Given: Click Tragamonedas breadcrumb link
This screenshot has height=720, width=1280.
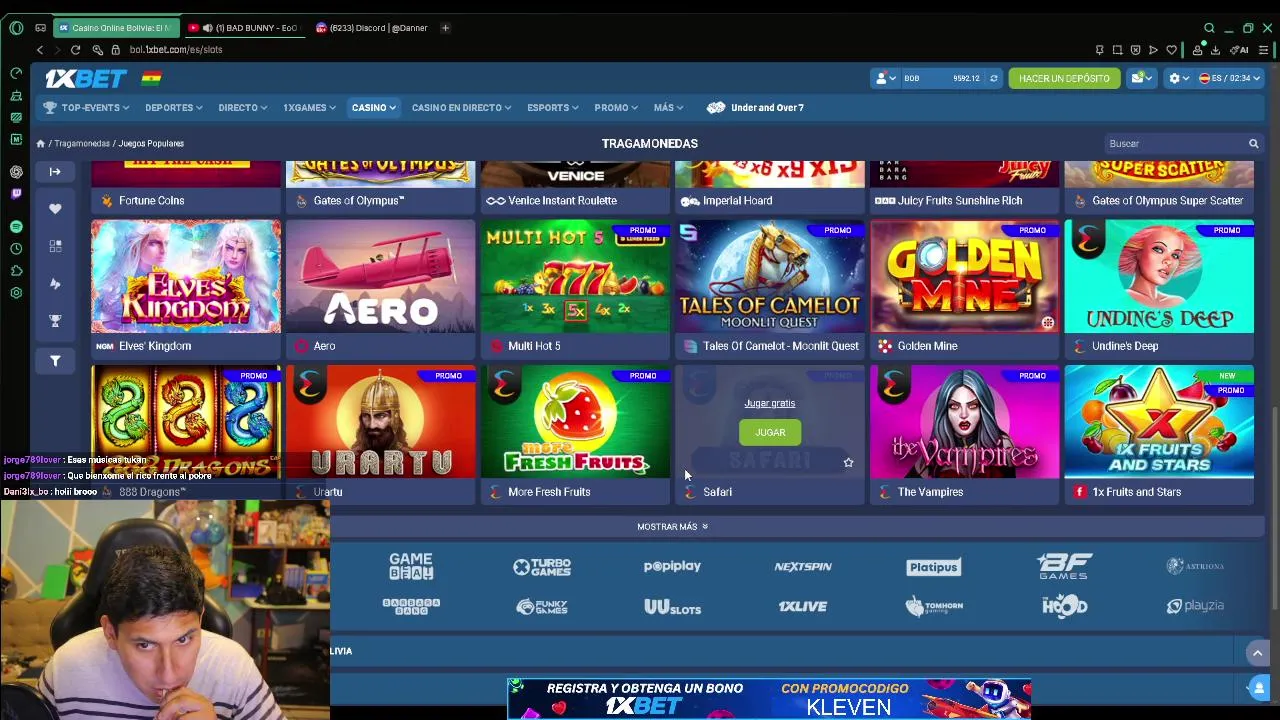Looking at the screenshot, I should tap(82, 144).
